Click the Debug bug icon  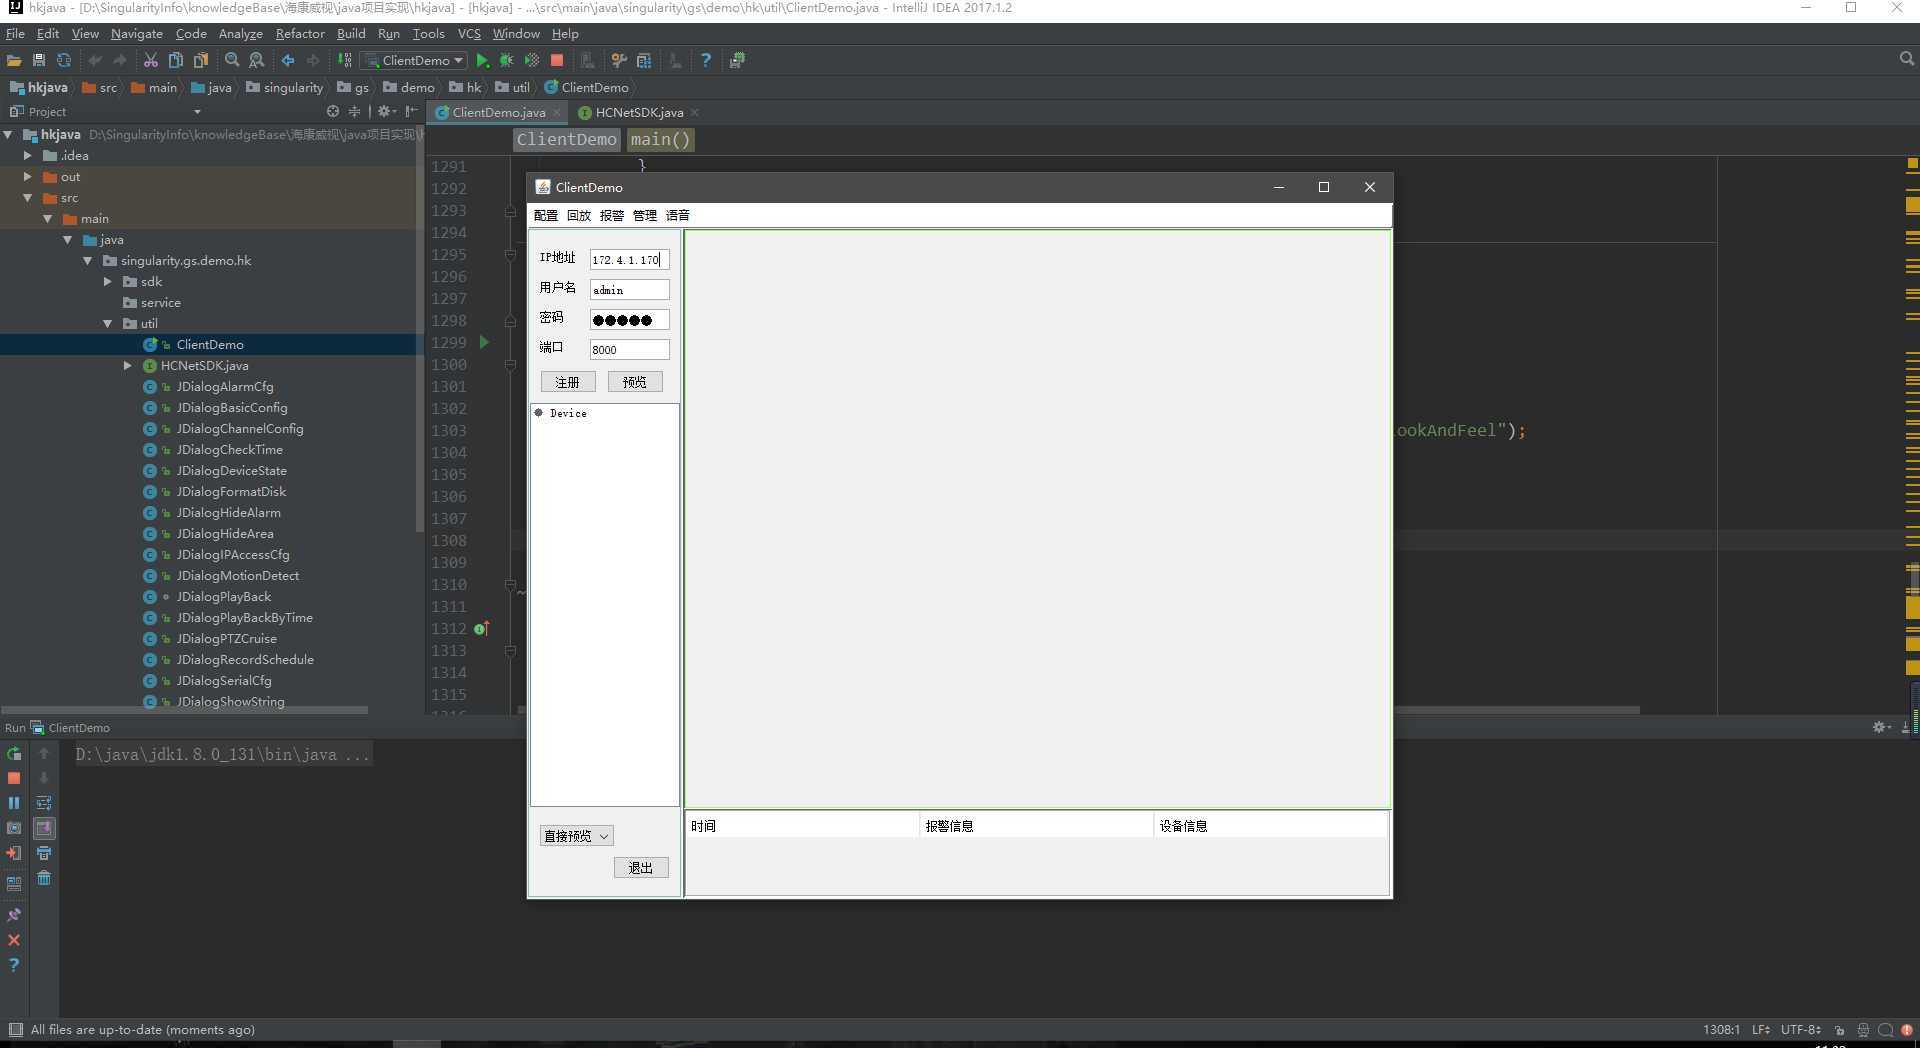(x=507, y=60)
